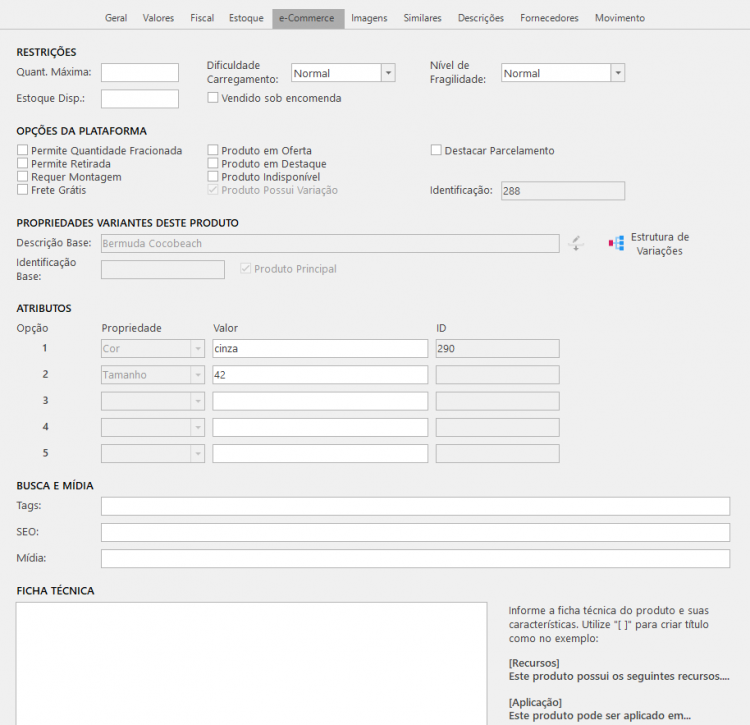Viewport: 750px width, 725px height.
Task: Click the ID field for option 4
Action: tap(497, 428)
